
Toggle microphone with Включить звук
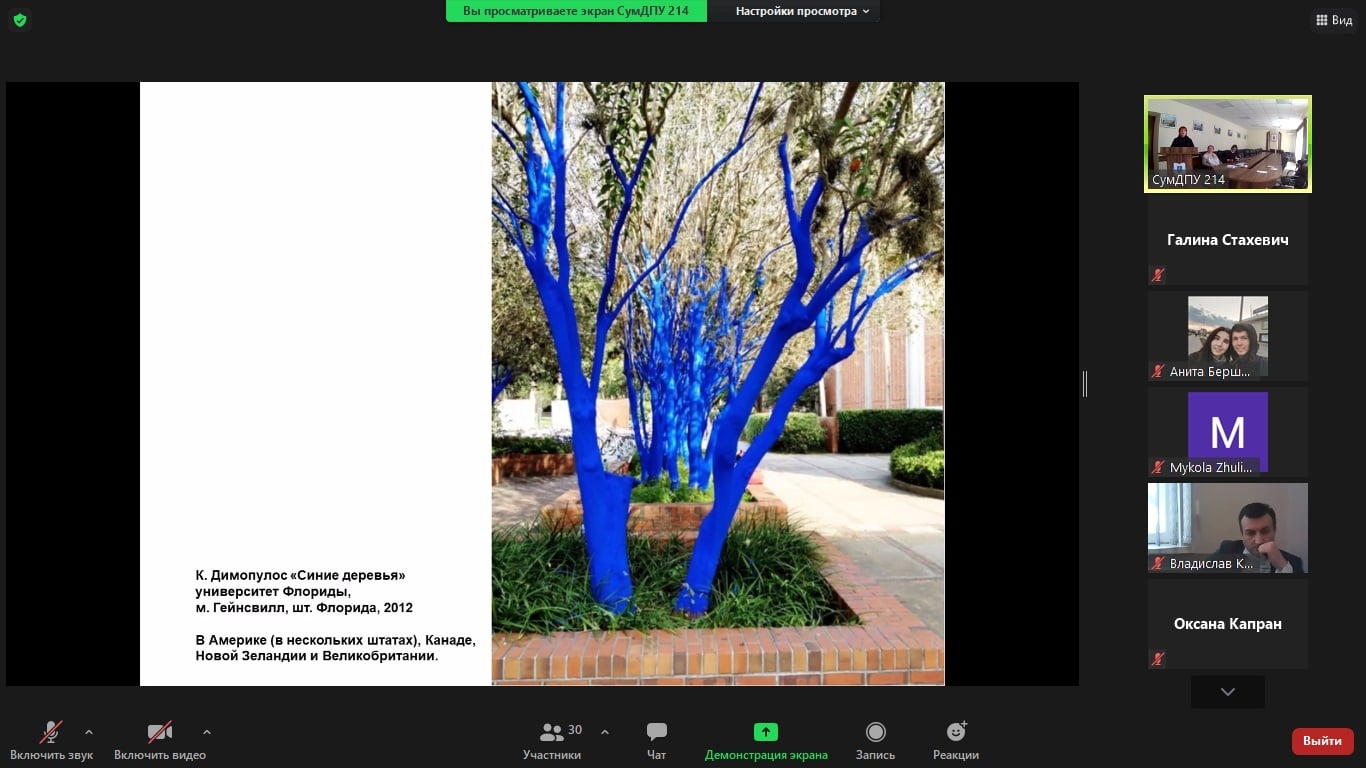click(52, 741)
